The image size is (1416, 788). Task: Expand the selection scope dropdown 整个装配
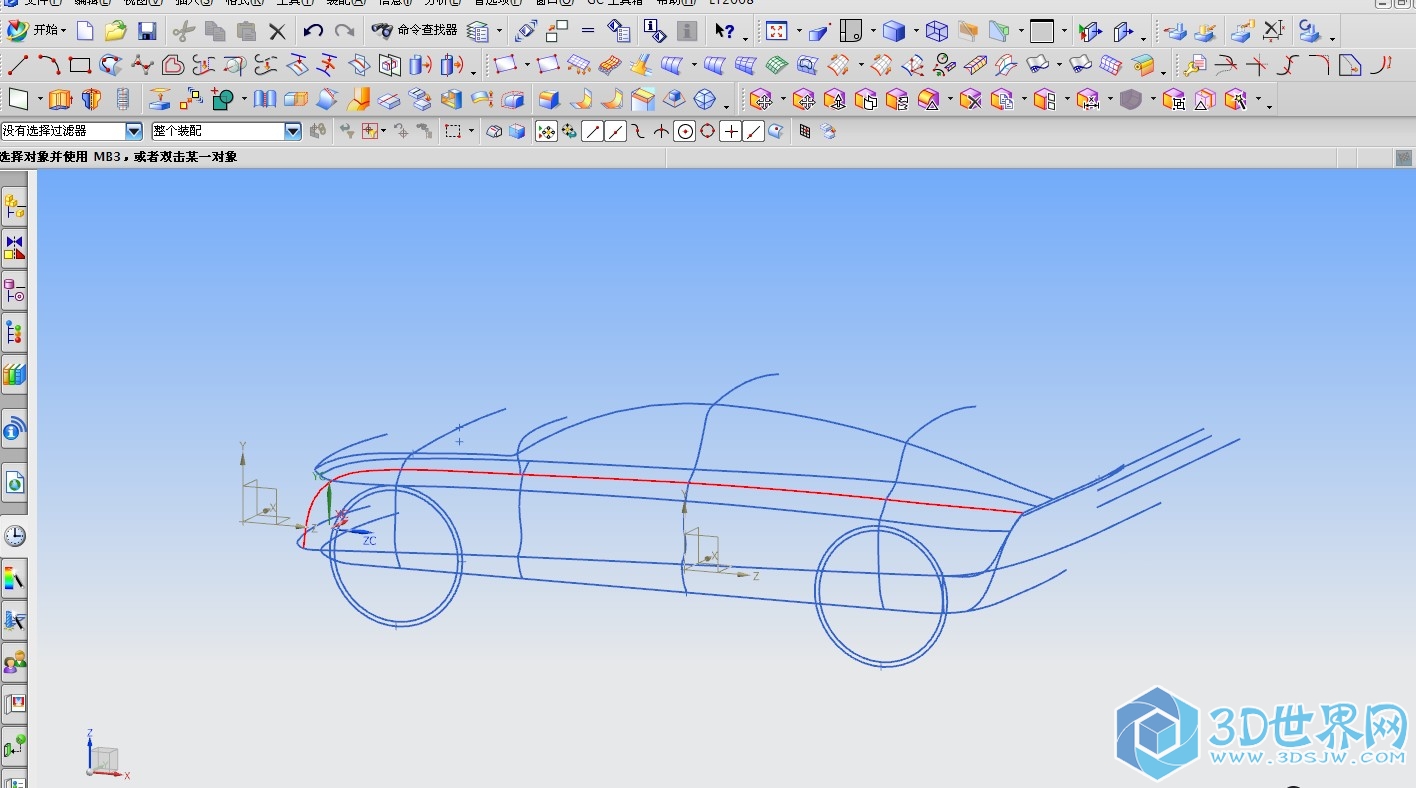(x=293, y=131)
